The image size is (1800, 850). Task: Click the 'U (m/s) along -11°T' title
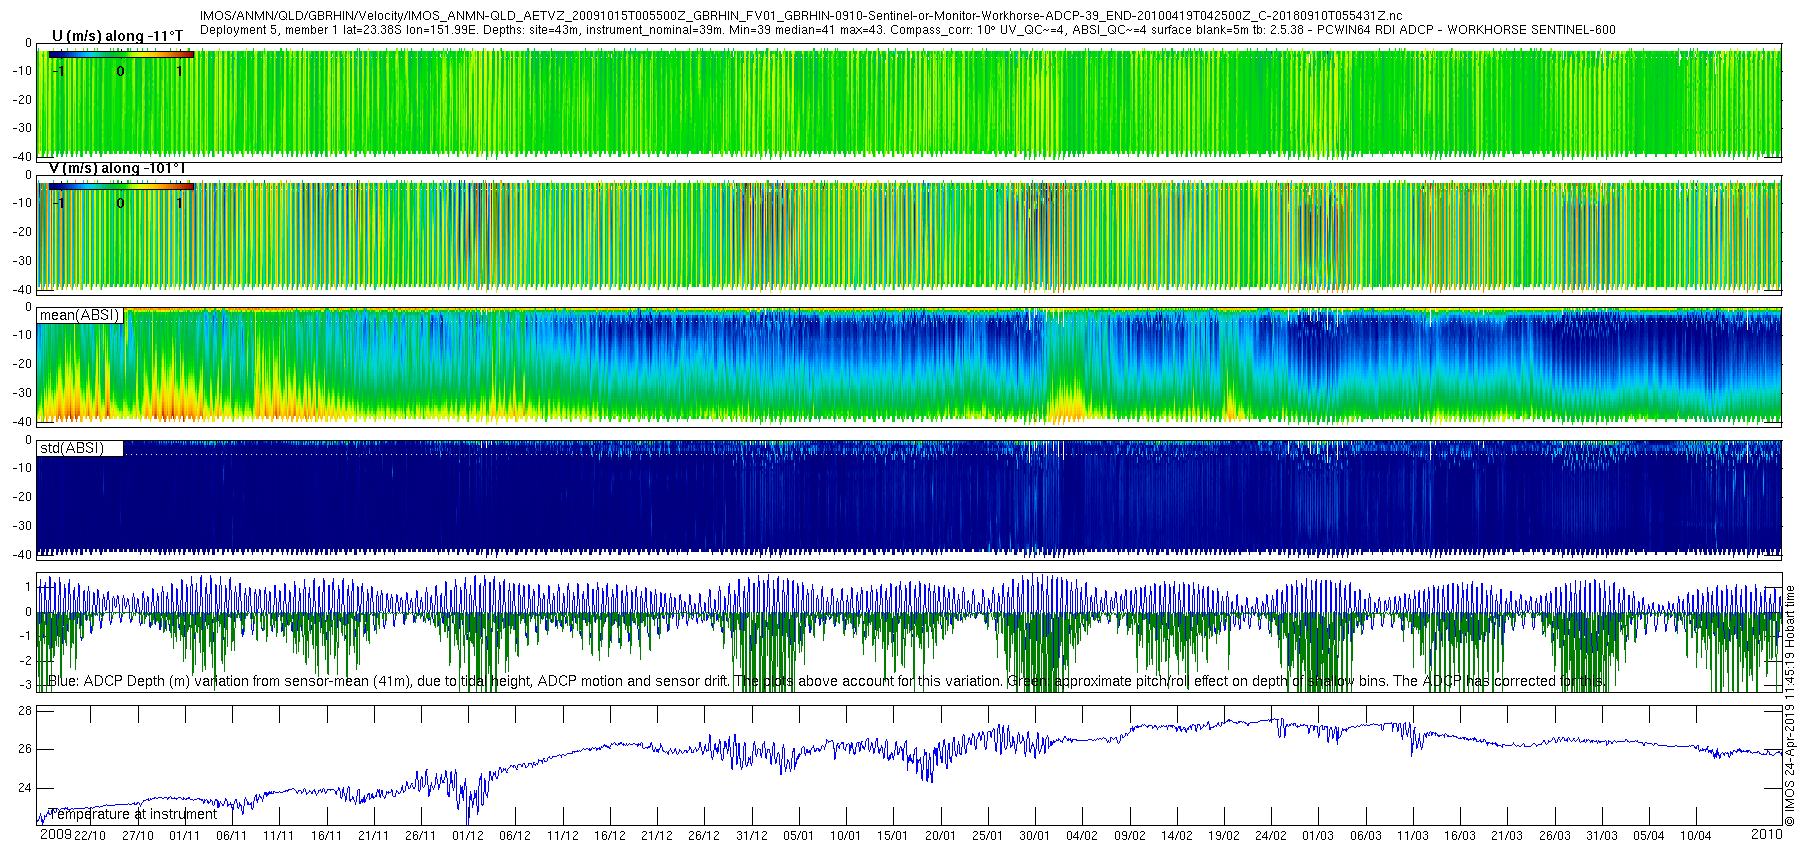117,36
